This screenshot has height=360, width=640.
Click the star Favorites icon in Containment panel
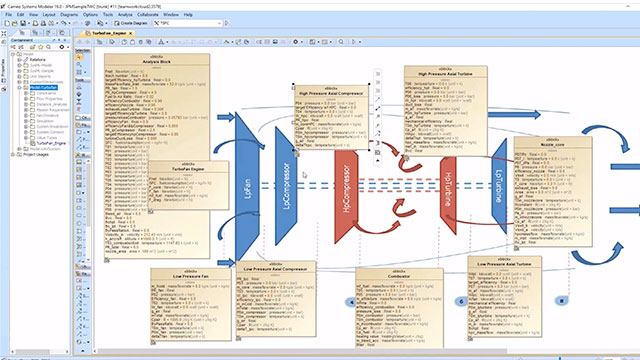[x=40, y=47]
